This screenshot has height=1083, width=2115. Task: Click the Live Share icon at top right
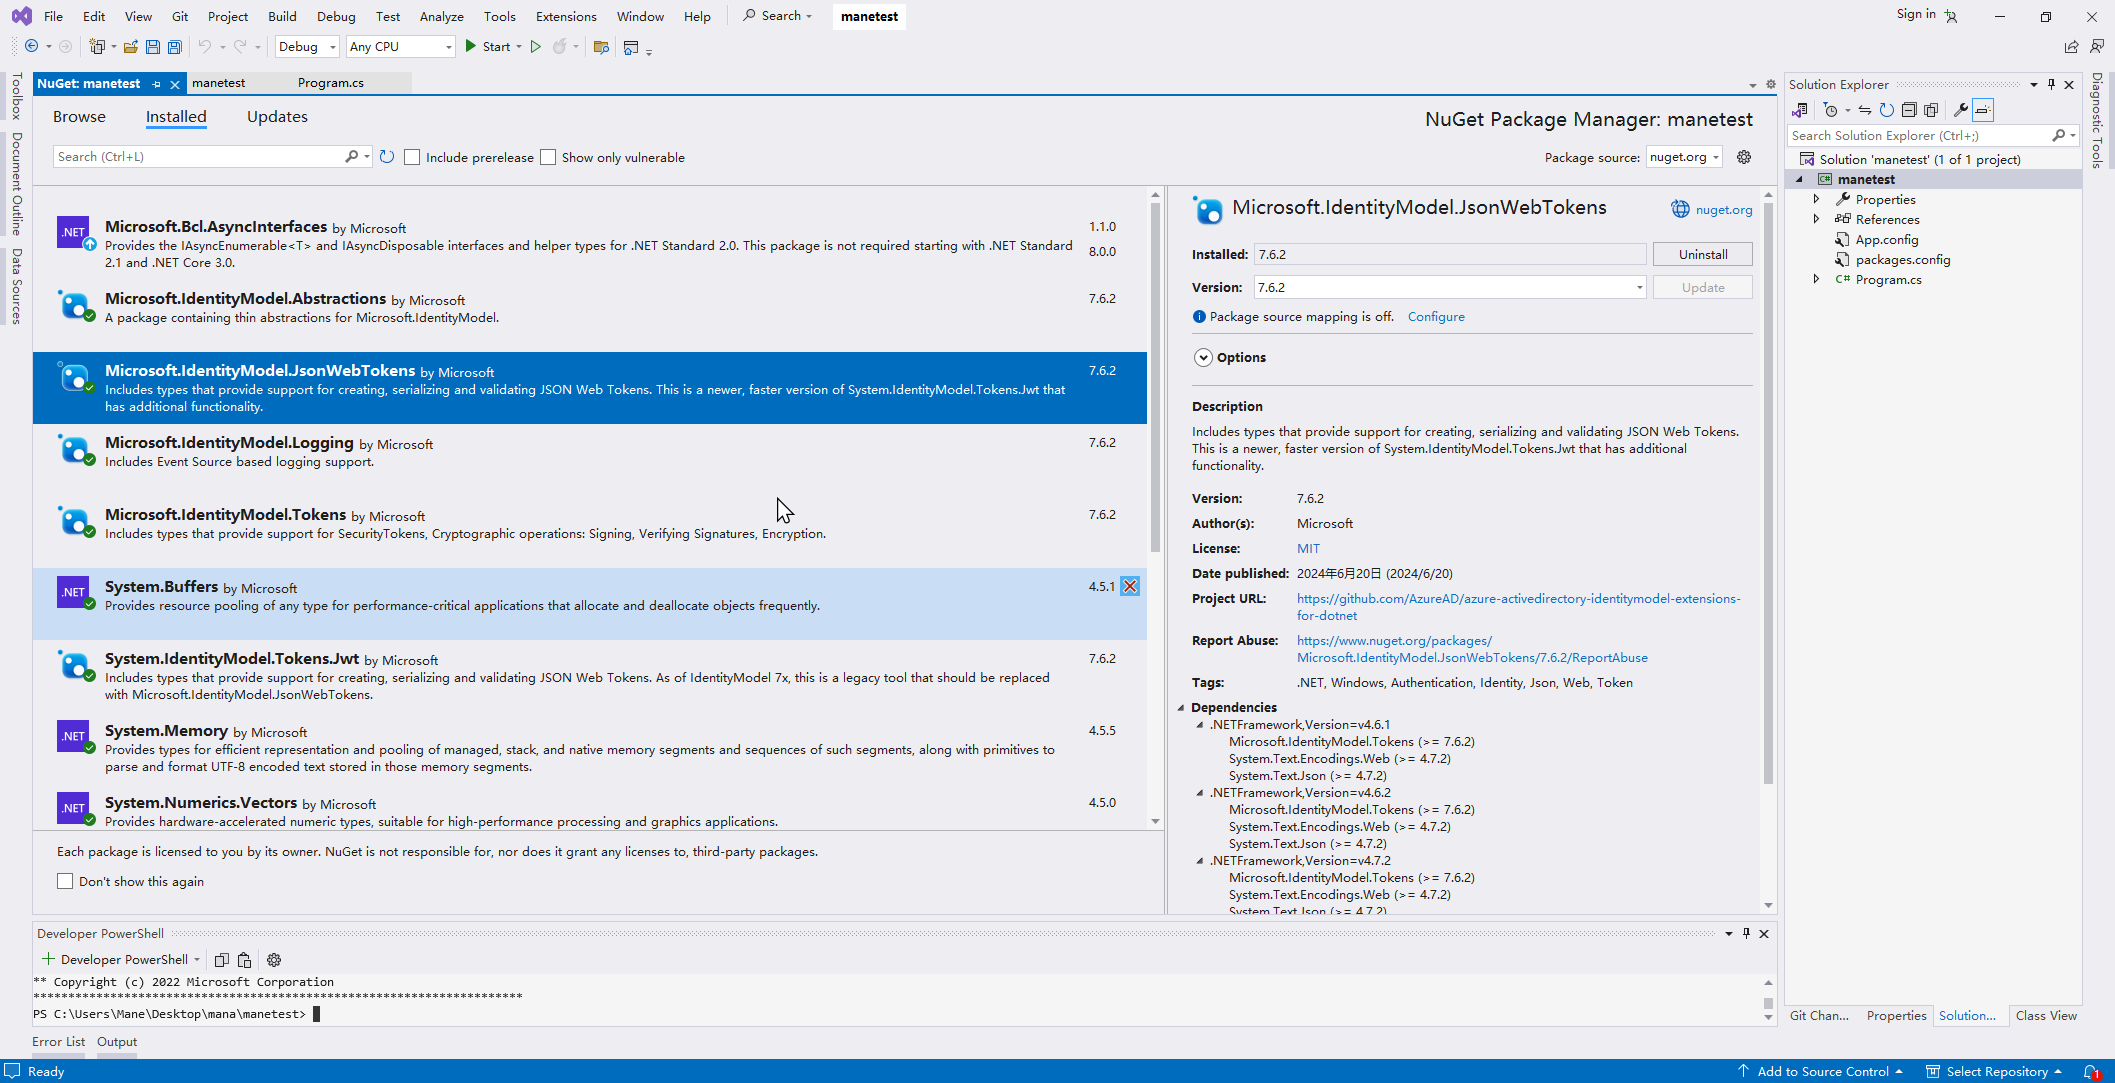tap(2071, 46)
